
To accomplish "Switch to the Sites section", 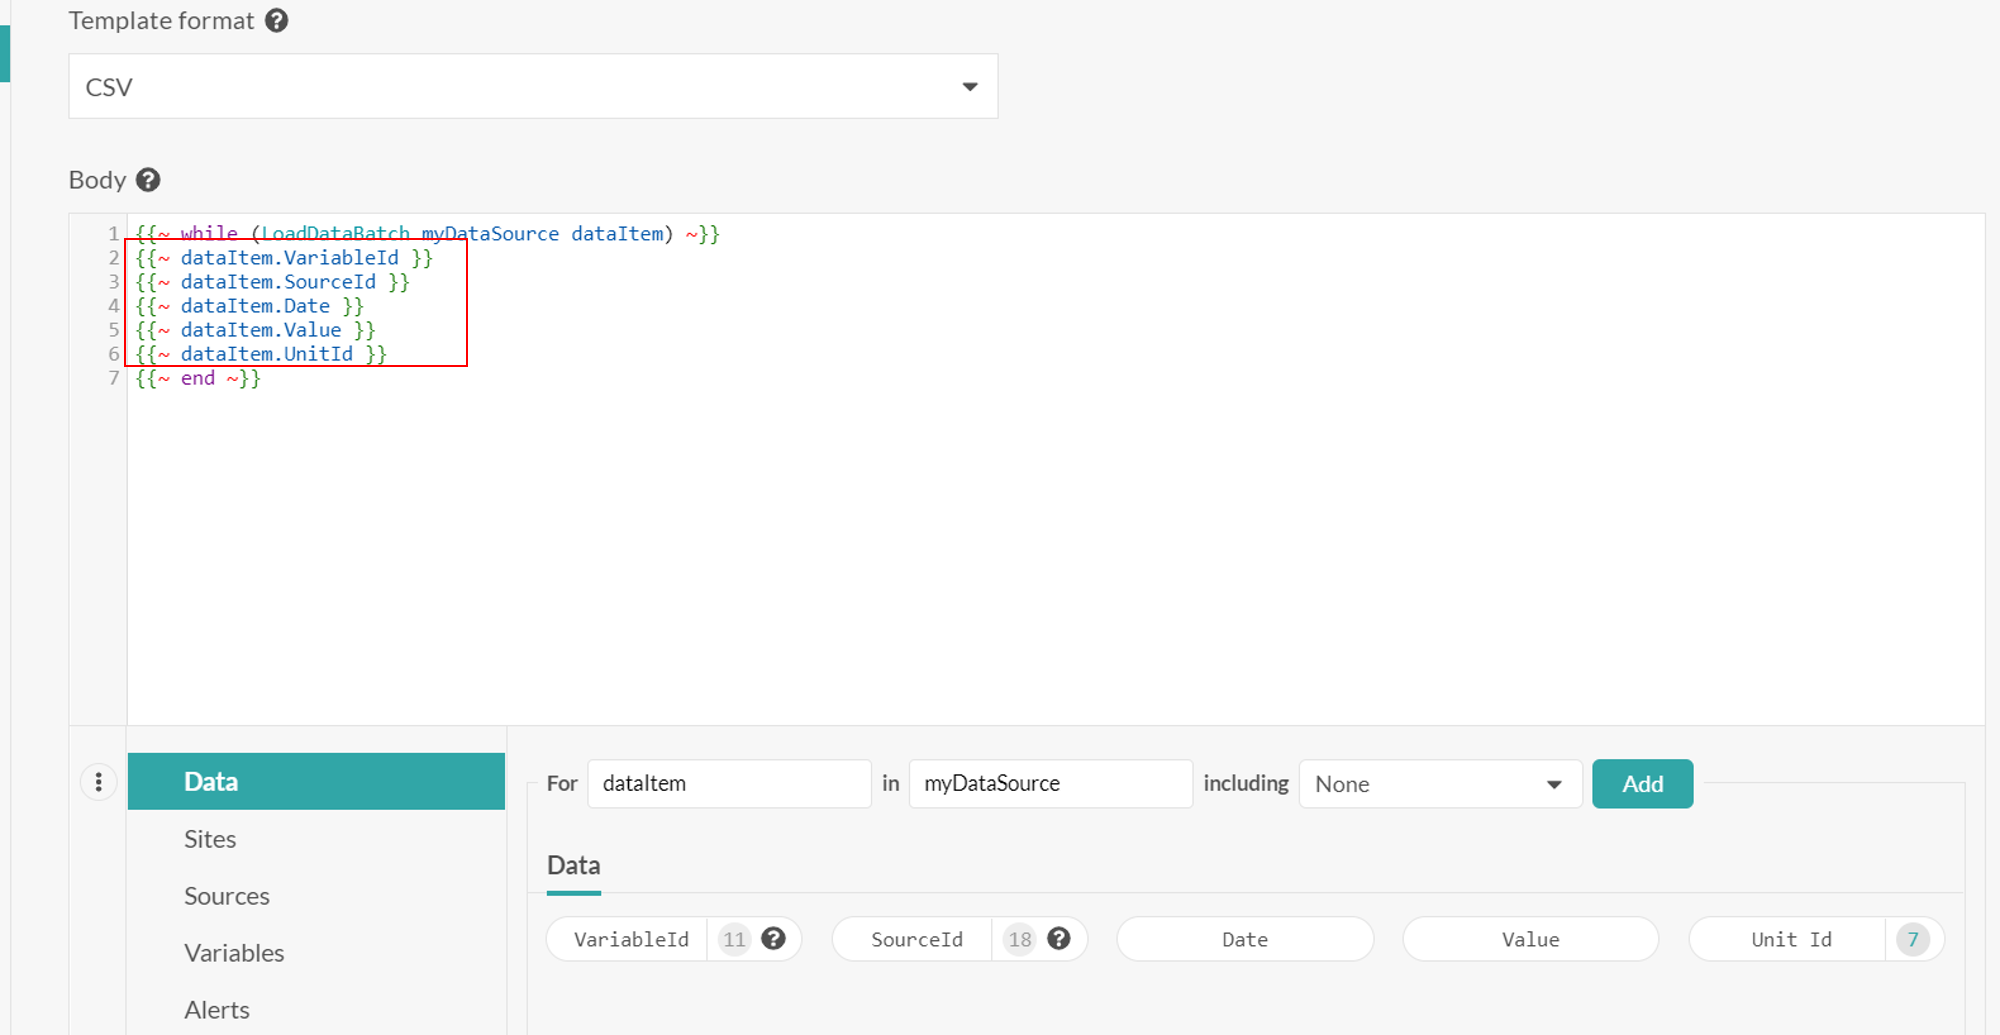I will point(210,839).
